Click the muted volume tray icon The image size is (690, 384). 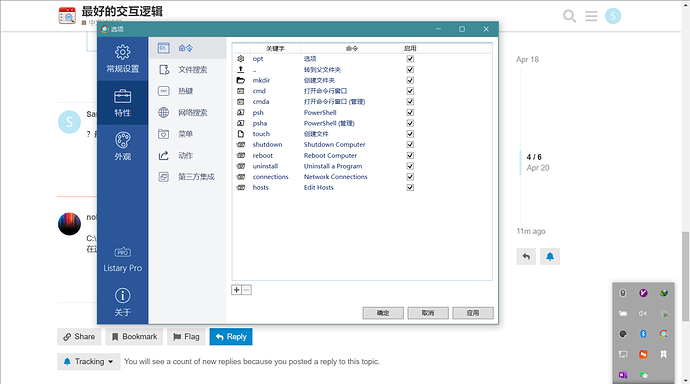click(x=643, y=314)
